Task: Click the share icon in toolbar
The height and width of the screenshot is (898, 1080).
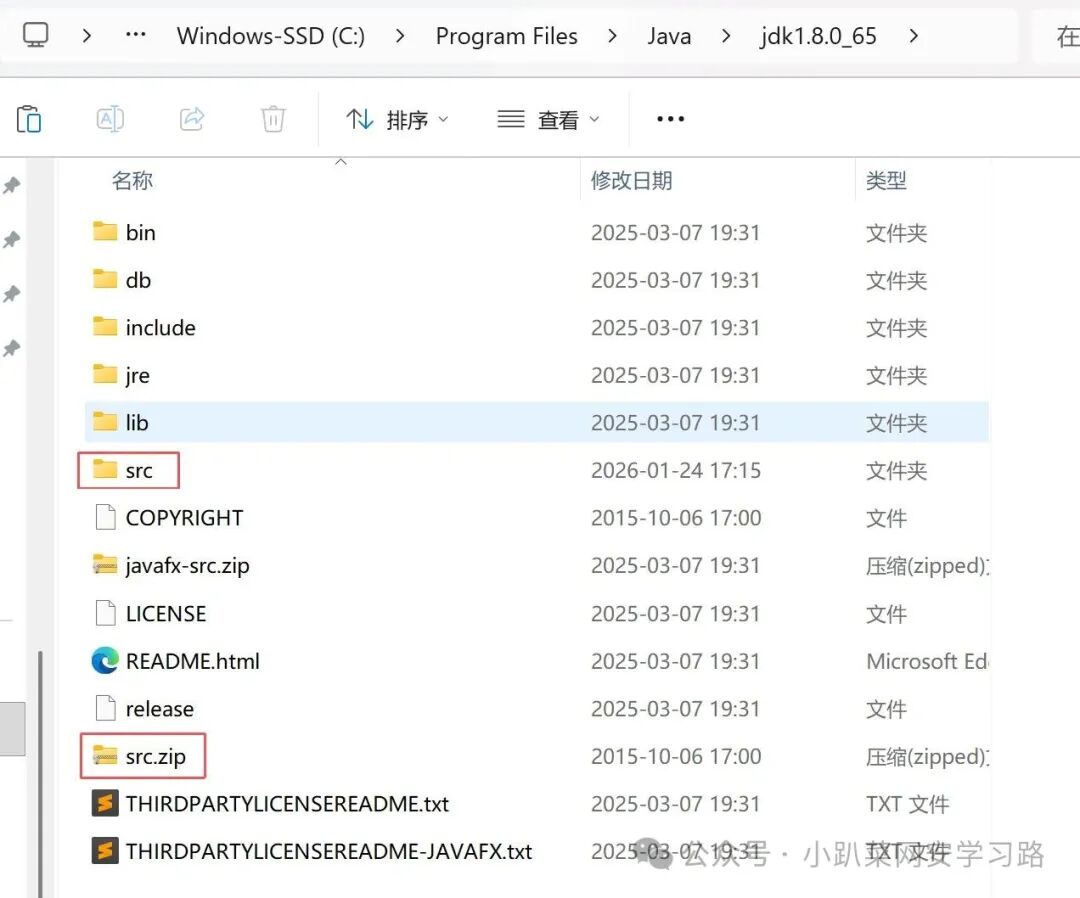Action: click(192, 119)
